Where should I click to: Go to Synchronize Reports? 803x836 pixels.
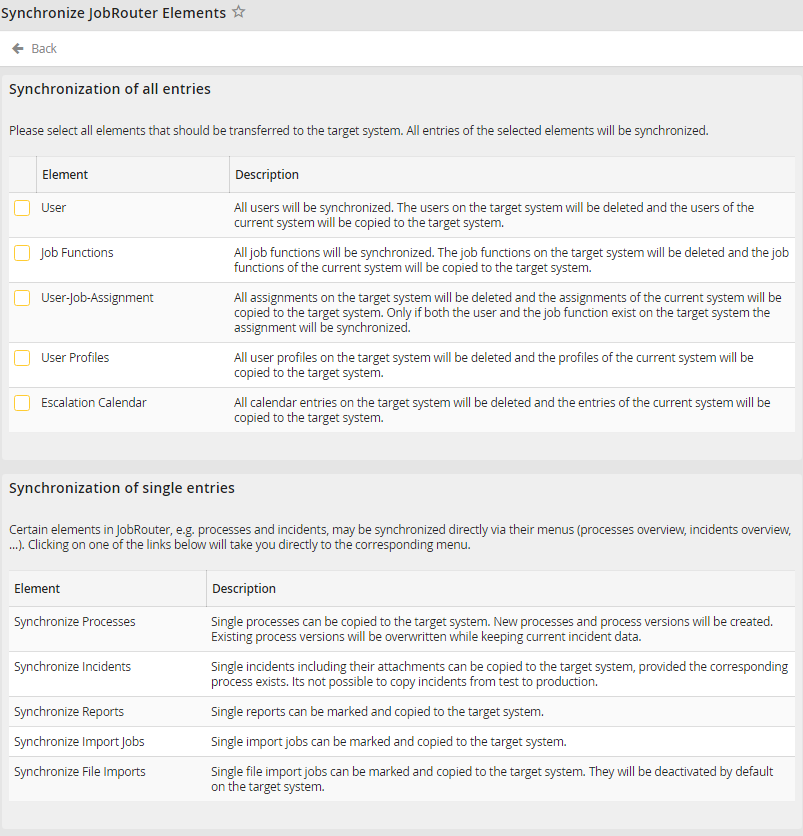click(69, 712)
